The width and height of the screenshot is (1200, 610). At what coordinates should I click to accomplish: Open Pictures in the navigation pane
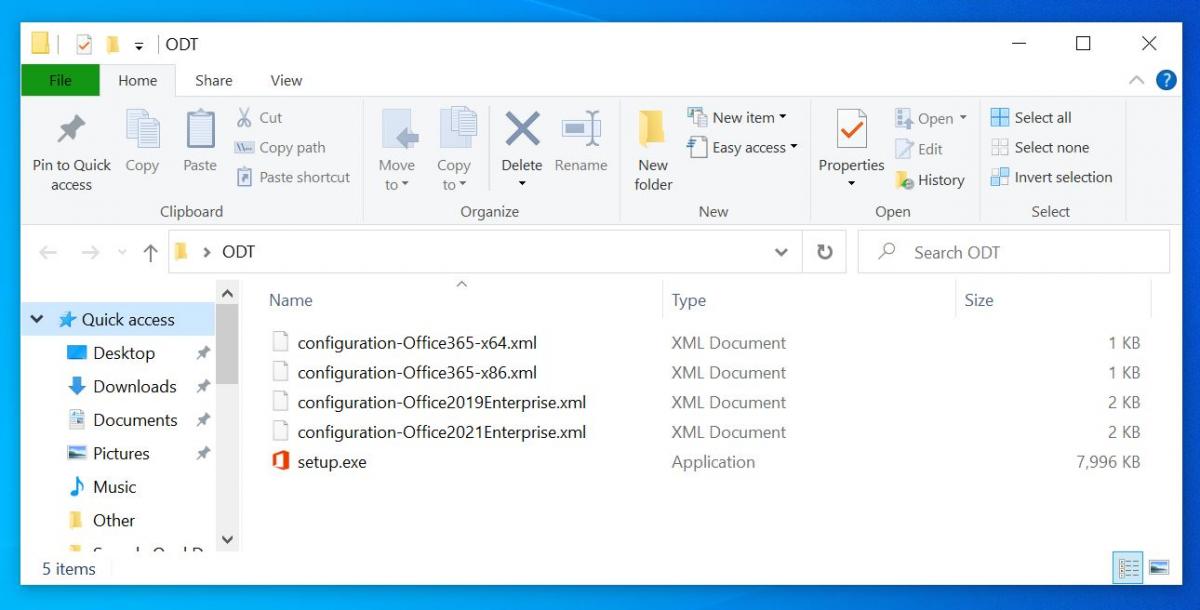(121, 453)
